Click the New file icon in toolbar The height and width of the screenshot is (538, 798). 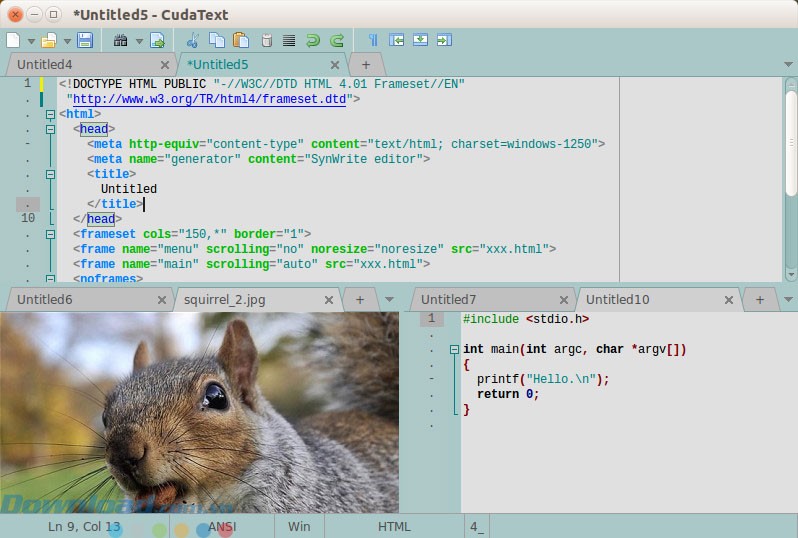(13, 41)
